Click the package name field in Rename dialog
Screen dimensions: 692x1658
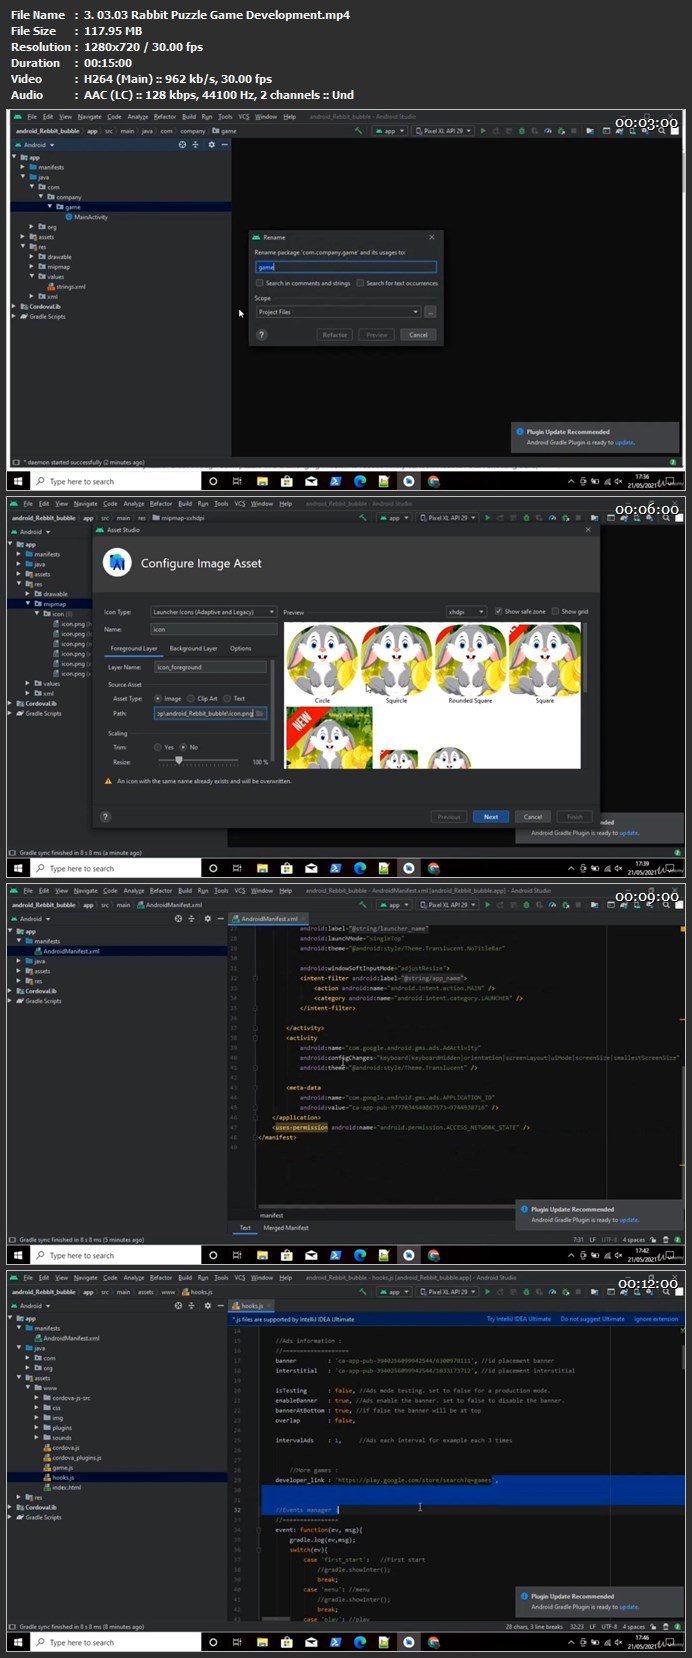(x=346, y=267)
